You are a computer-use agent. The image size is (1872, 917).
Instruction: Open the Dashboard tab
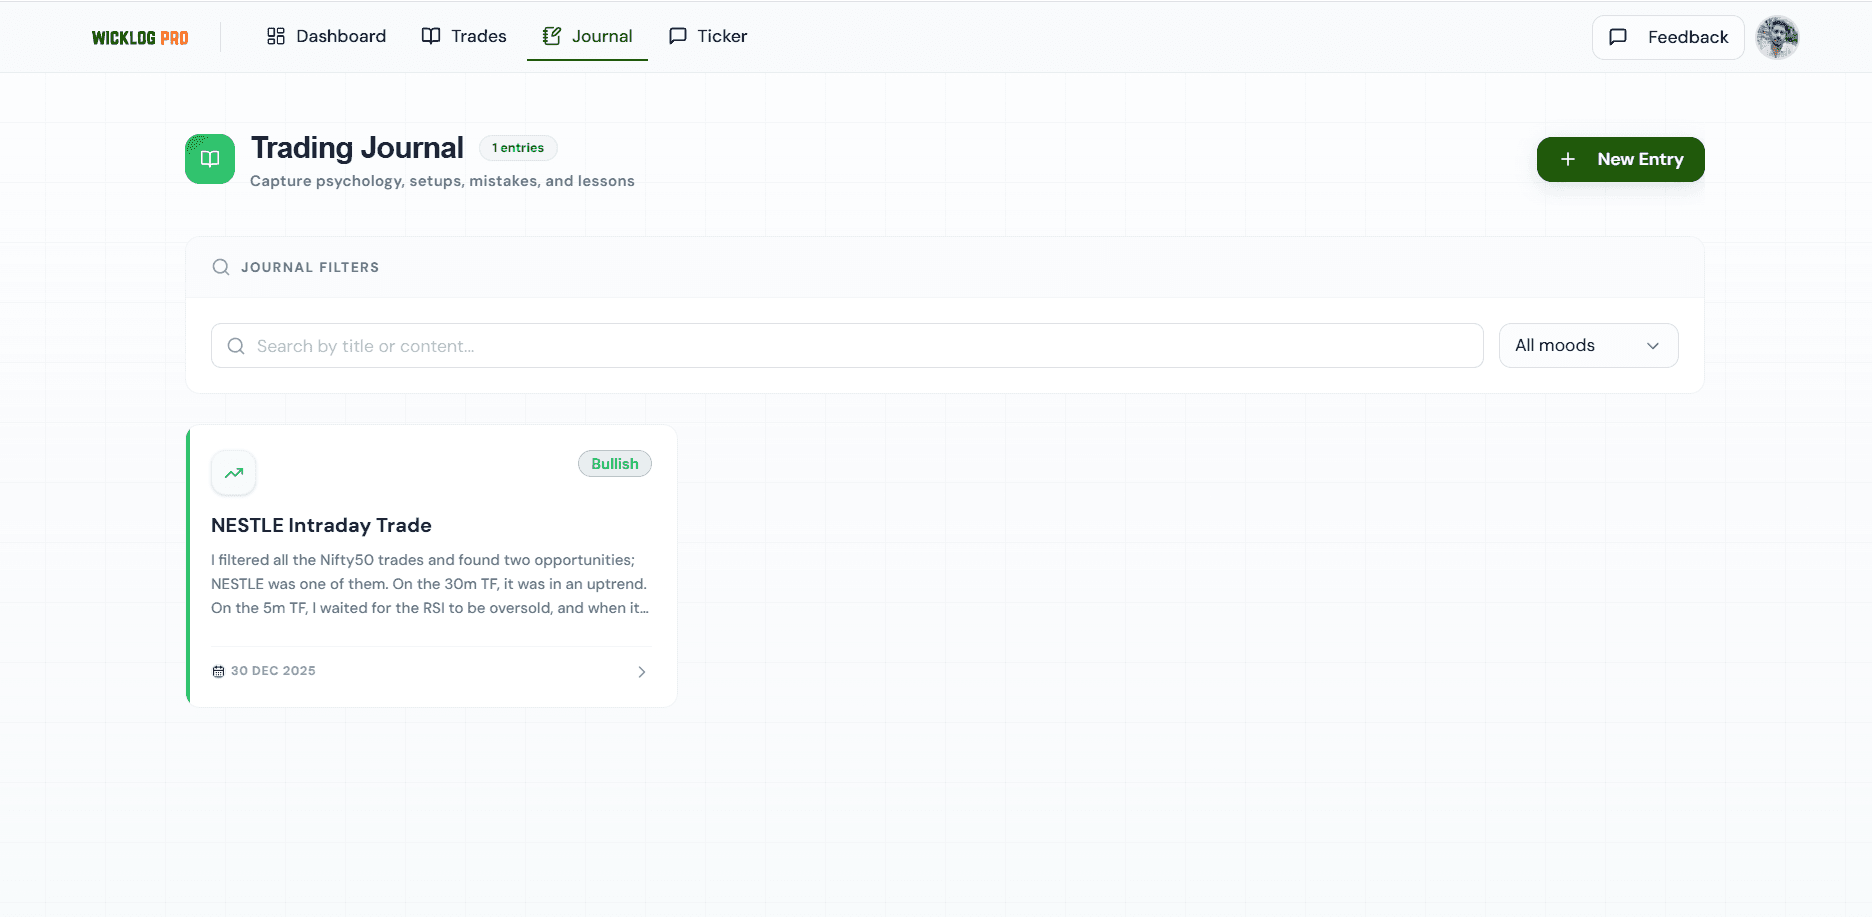326,36
